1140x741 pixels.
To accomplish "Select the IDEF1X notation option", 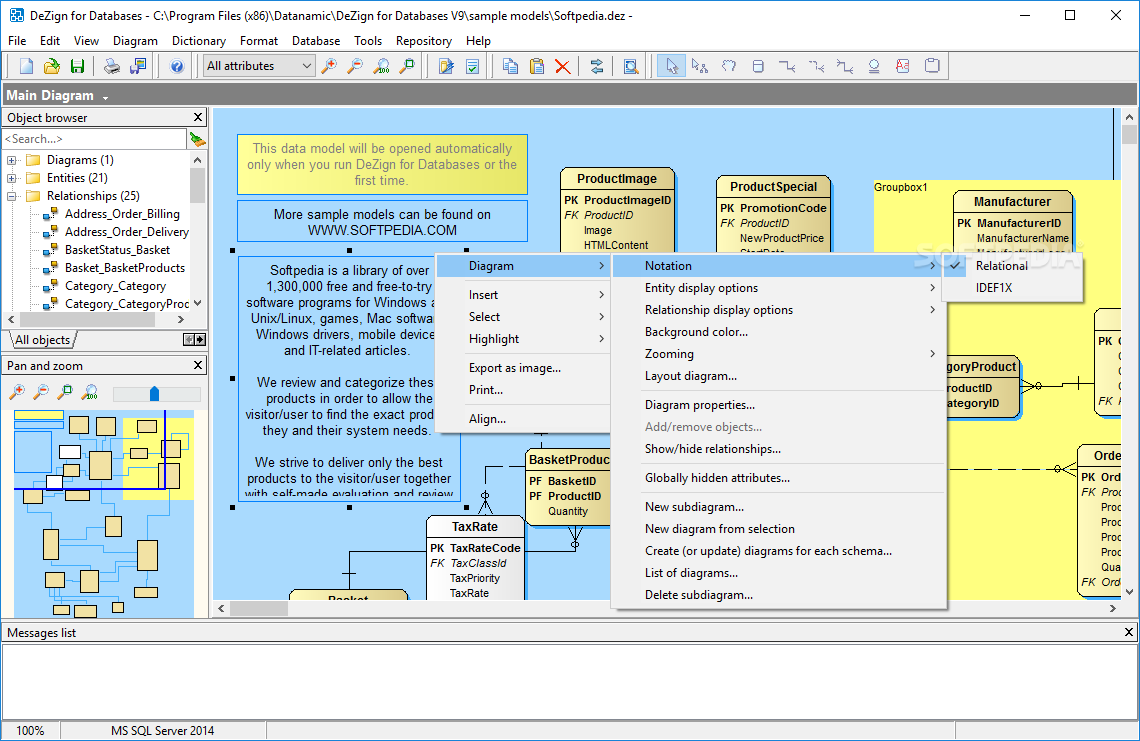I will (x=1012, y=288).
